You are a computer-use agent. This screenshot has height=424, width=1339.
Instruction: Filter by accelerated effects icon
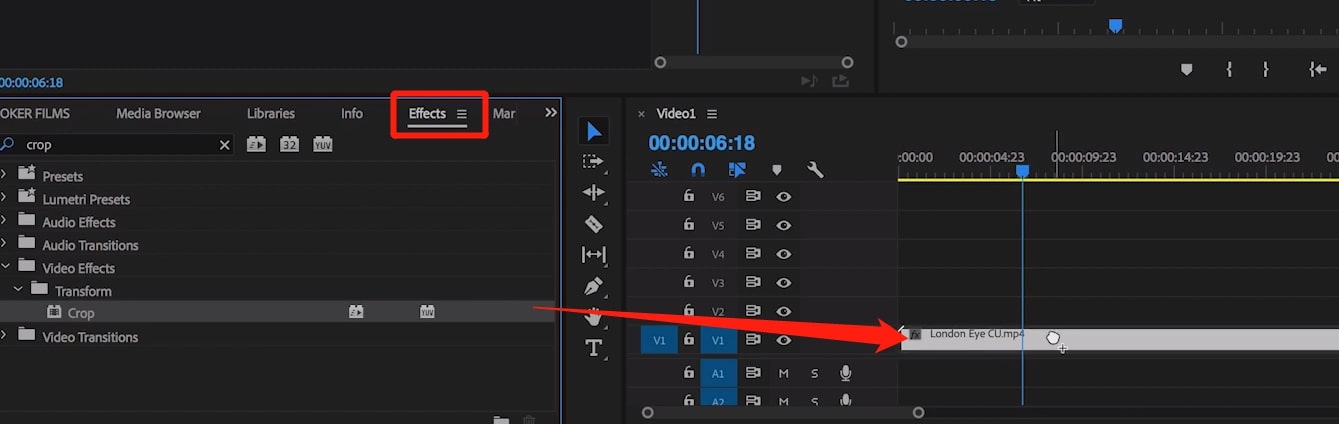pyautogui.click(x=256, y=144)
